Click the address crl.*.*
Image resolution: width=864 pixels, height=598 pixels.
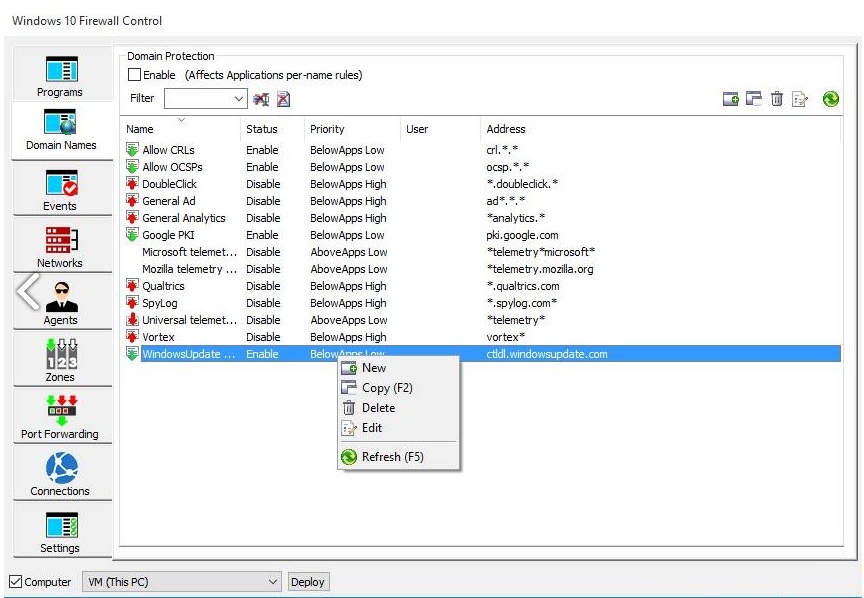point(502,149)
